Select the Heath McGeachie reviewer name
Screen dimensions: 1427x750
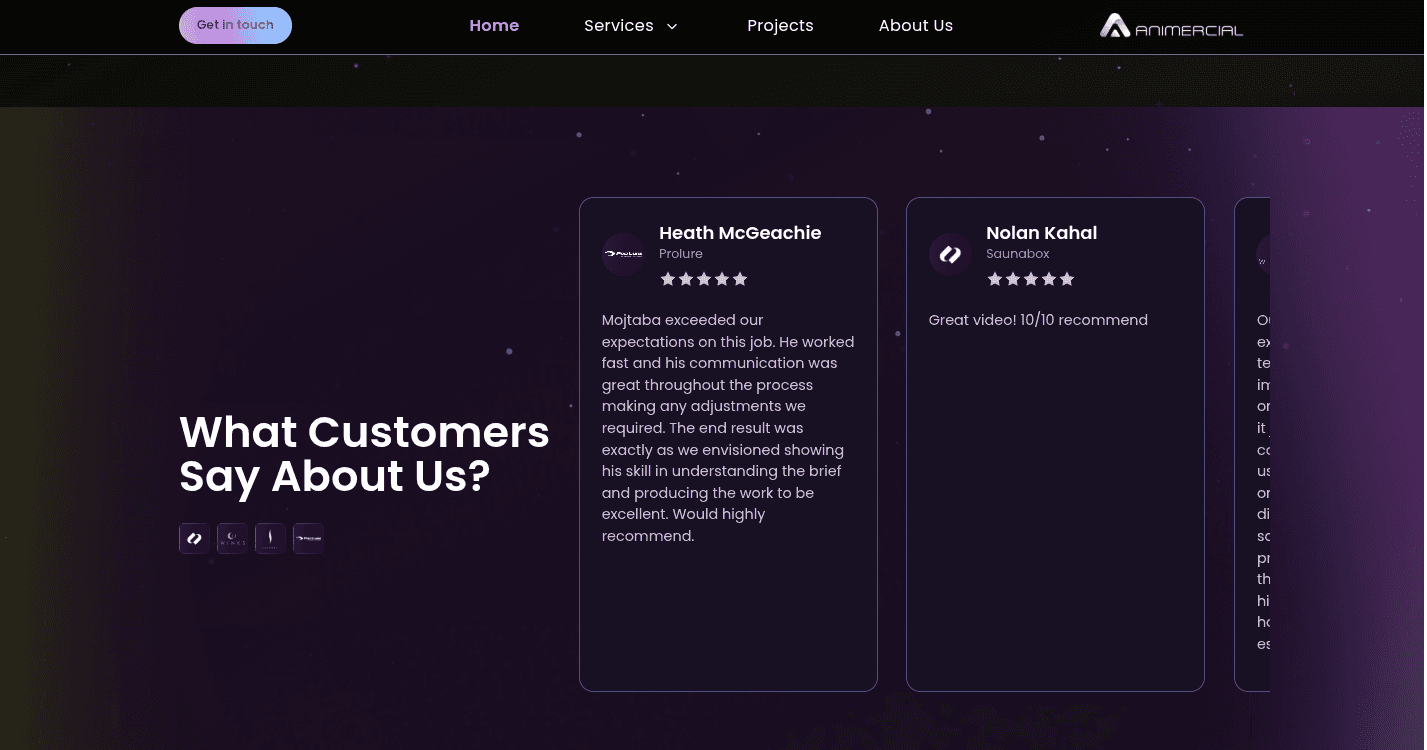pyautogui.click(x=740, y=233)
